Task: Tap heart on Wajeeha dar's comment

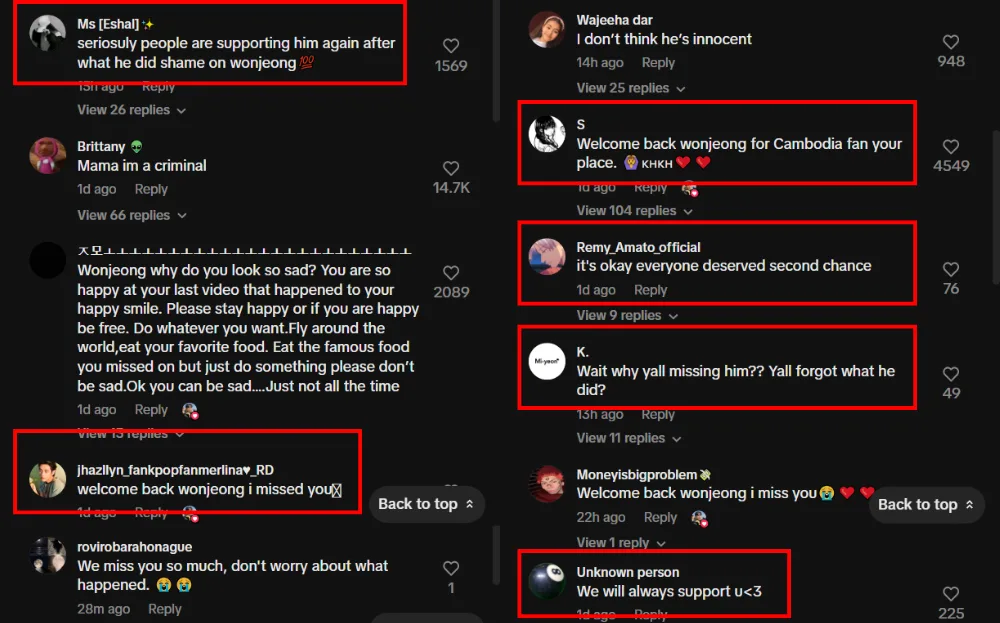Action: pyautogui.click(x=951, y=42)
